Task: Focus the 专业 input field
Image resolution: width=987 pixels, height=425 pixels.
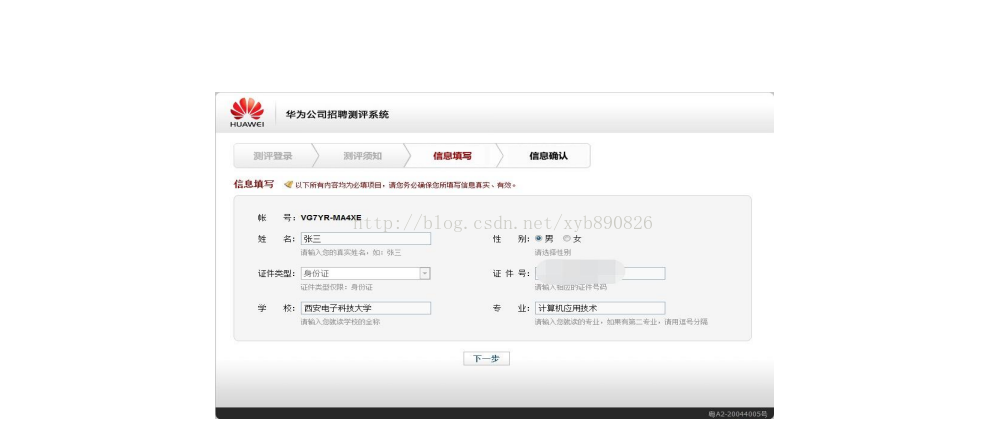Action: click(600, 308)
